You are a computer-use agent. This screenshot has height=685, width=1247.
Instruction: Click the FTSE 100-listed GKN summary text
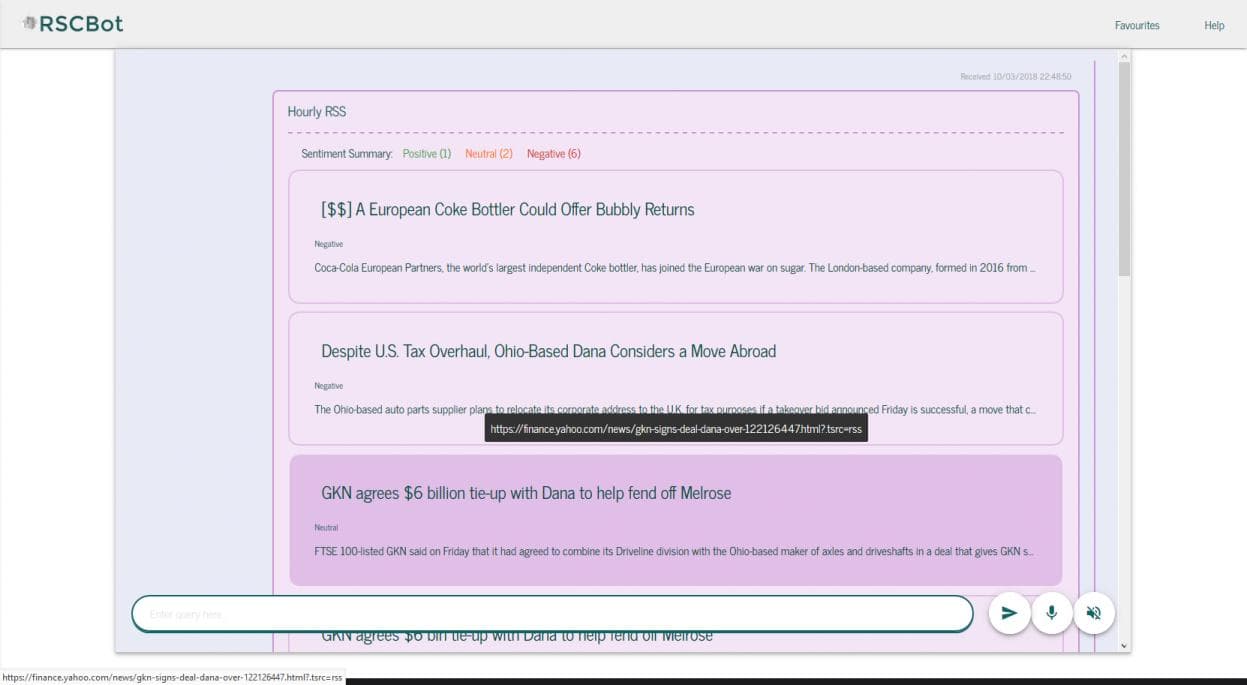click(674, 552)
